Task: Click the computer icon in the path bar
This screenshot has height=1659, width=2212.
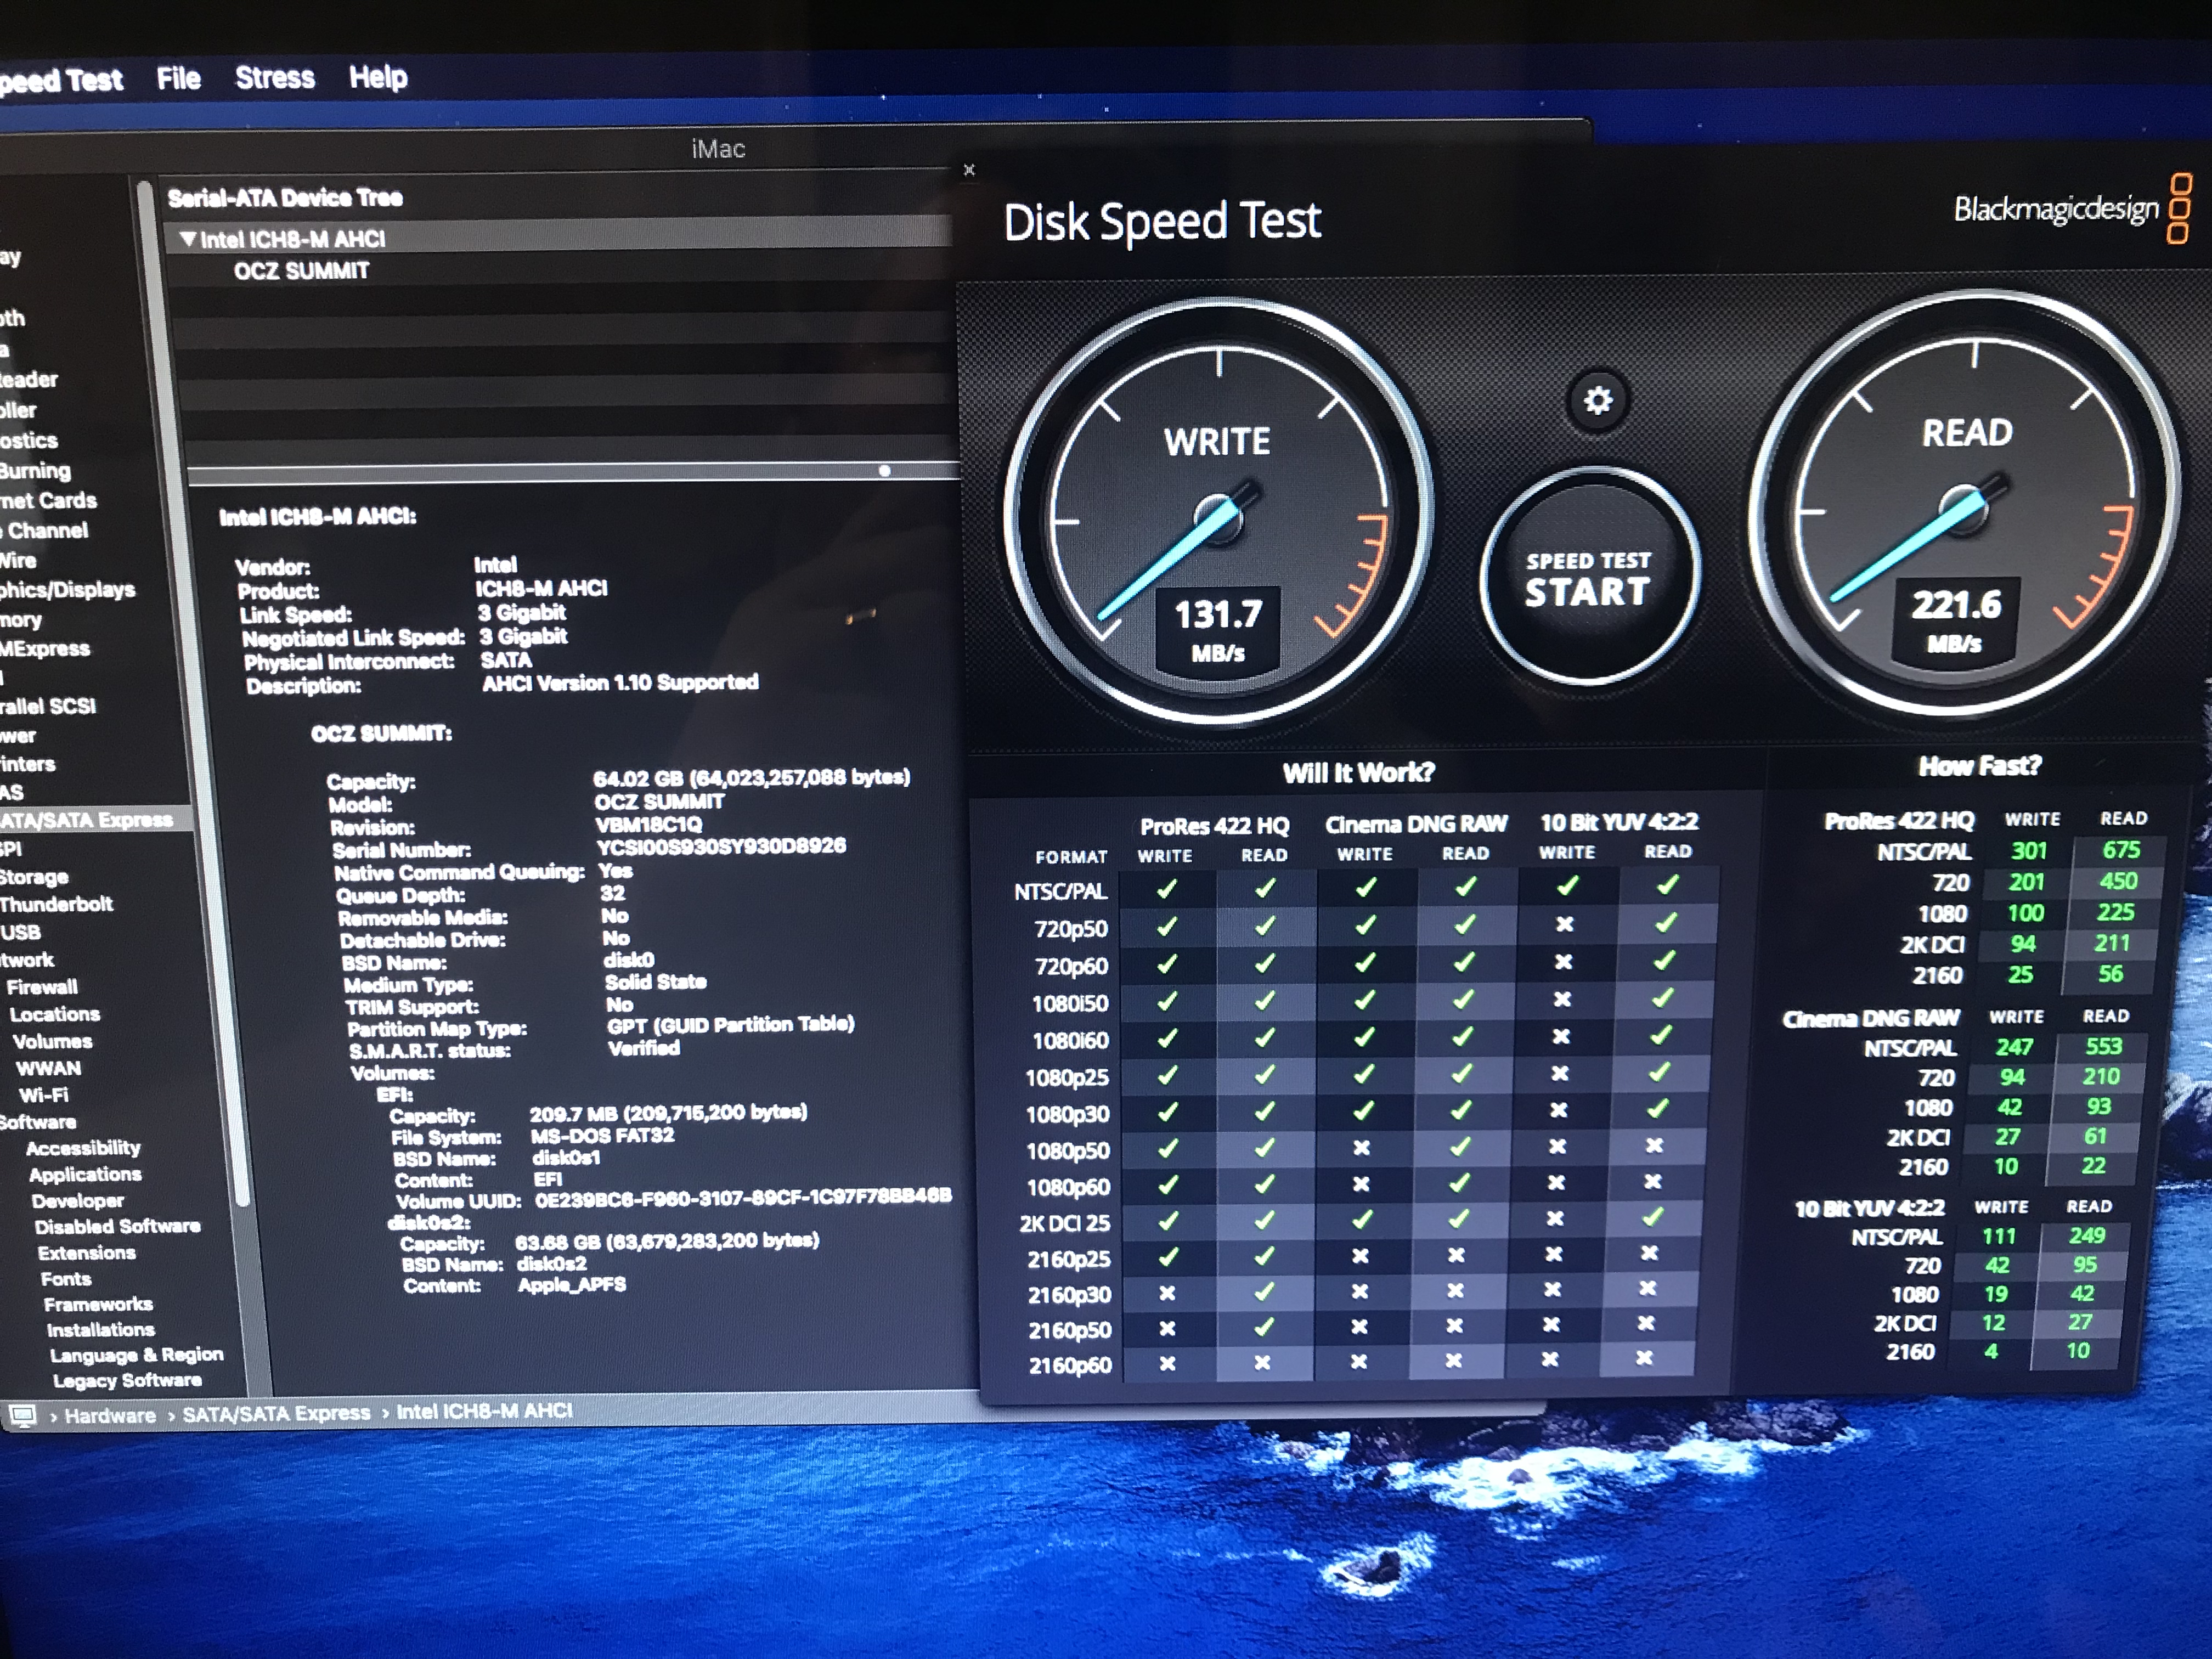Action: (x=23, y=1416)
